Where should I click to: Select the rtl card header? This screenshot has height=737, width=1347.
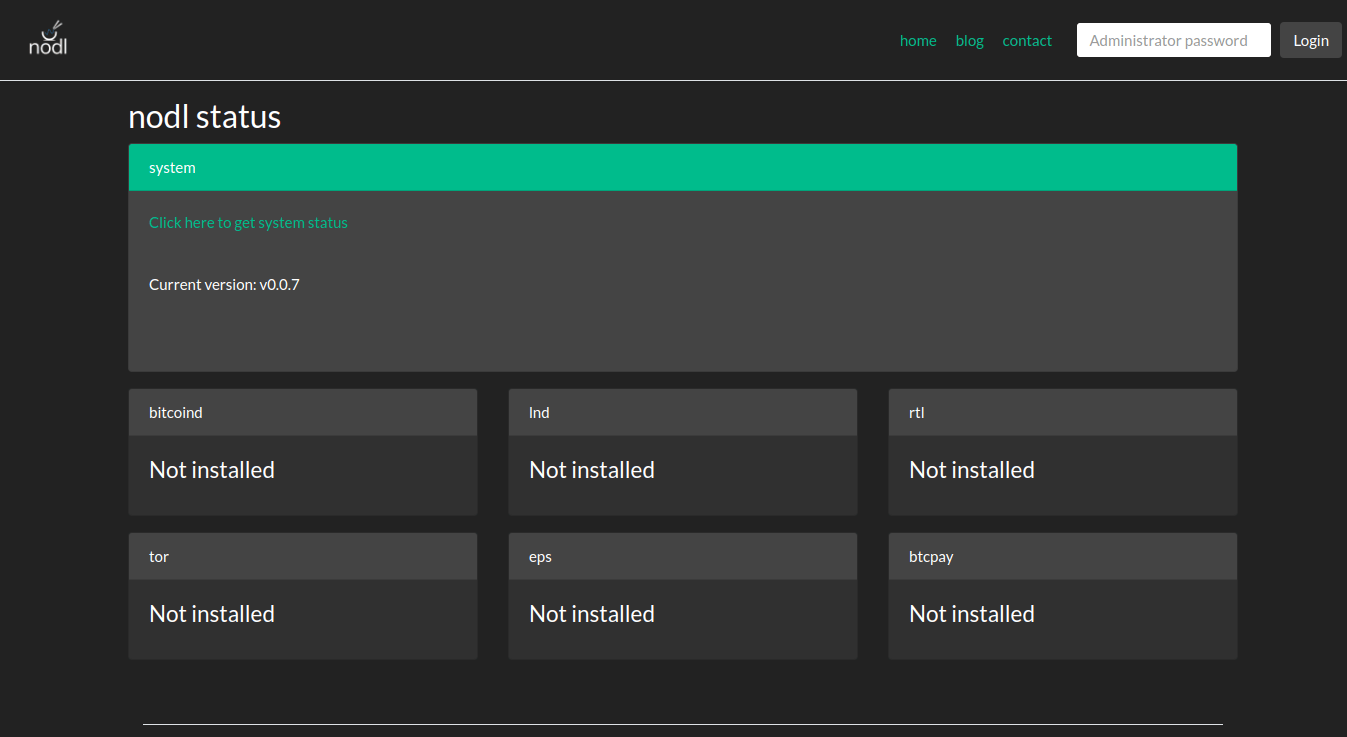coord(1062,413)
